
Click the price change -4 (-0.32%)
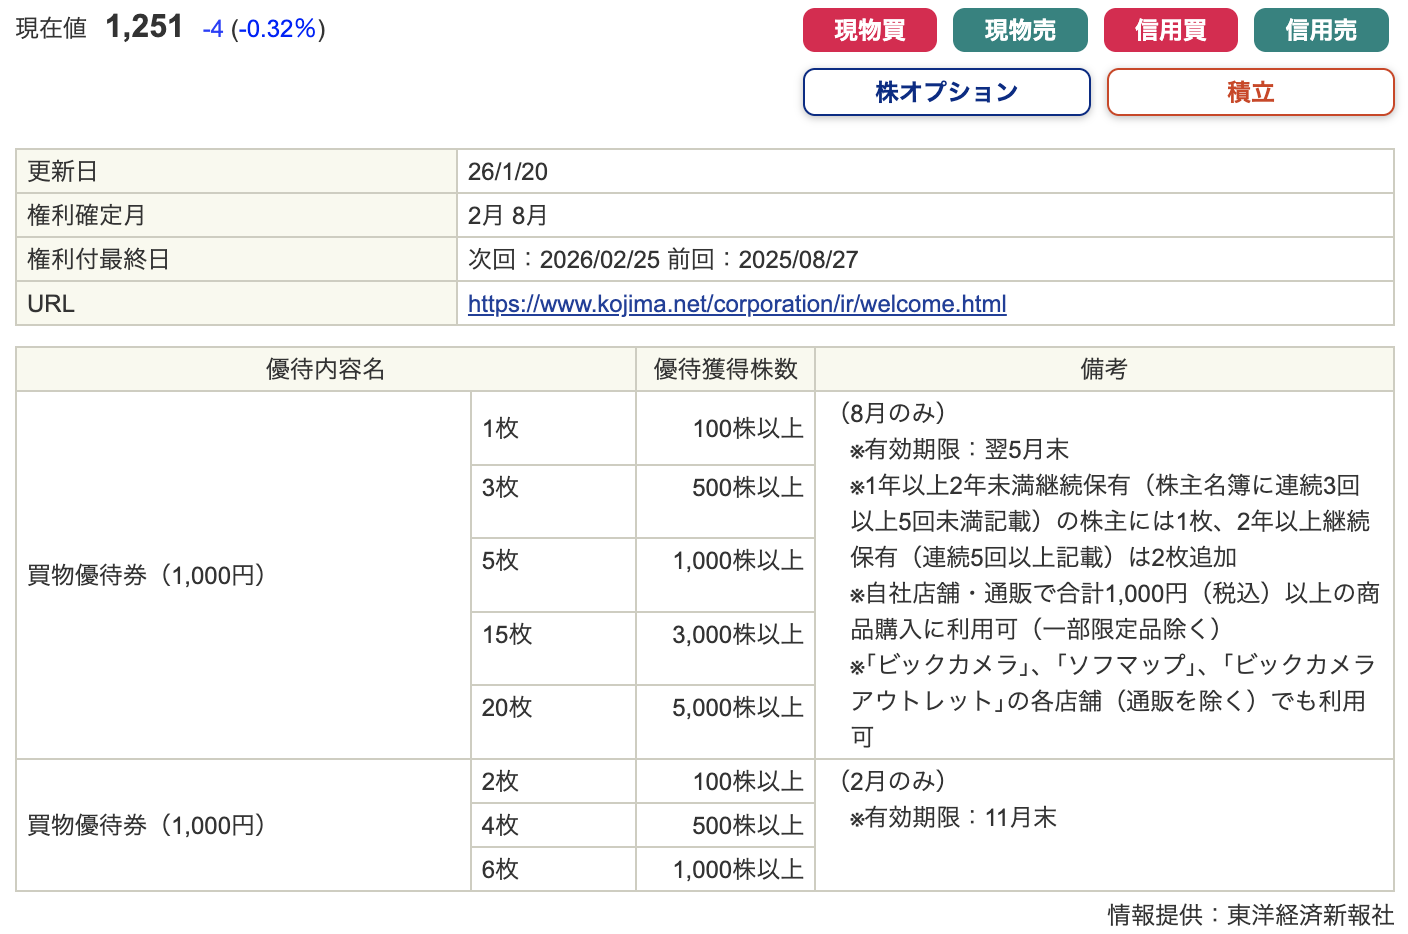(x=263, y=29)
